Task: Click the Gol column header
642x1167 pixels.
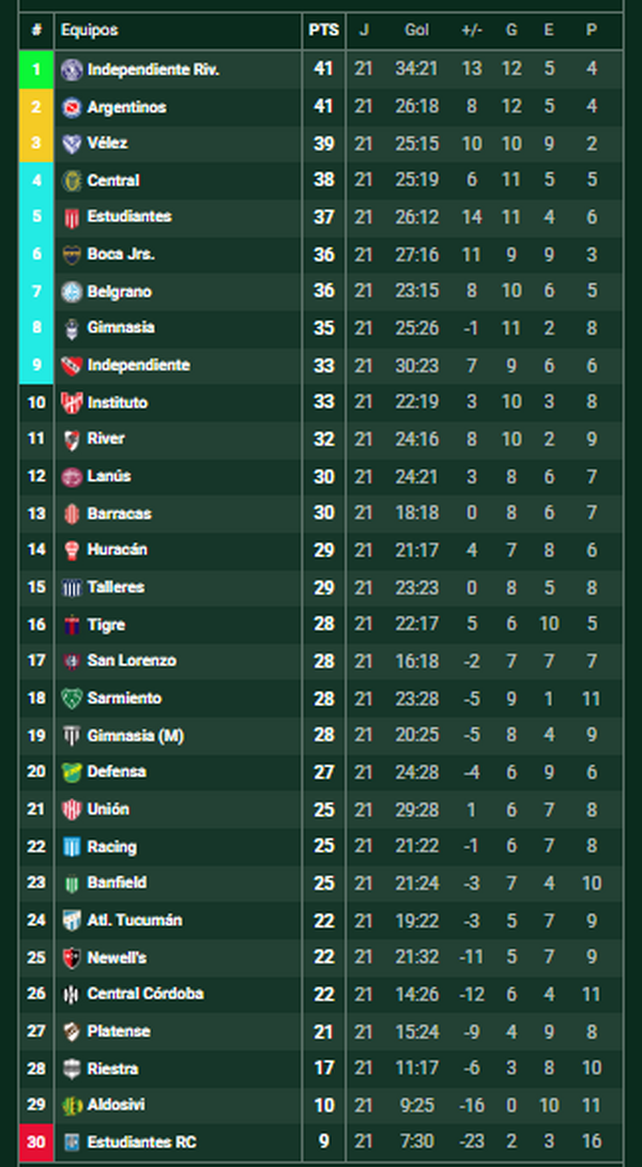Action: (417, 31)
